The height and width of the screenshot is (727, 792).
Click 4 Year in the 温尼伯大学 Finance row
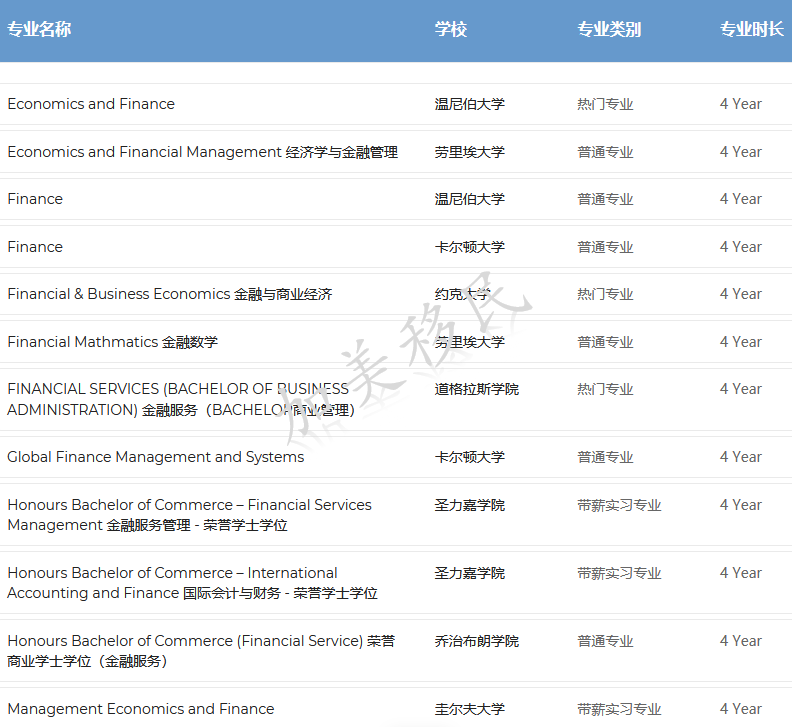pyautogui.click(x=740, y=199)
